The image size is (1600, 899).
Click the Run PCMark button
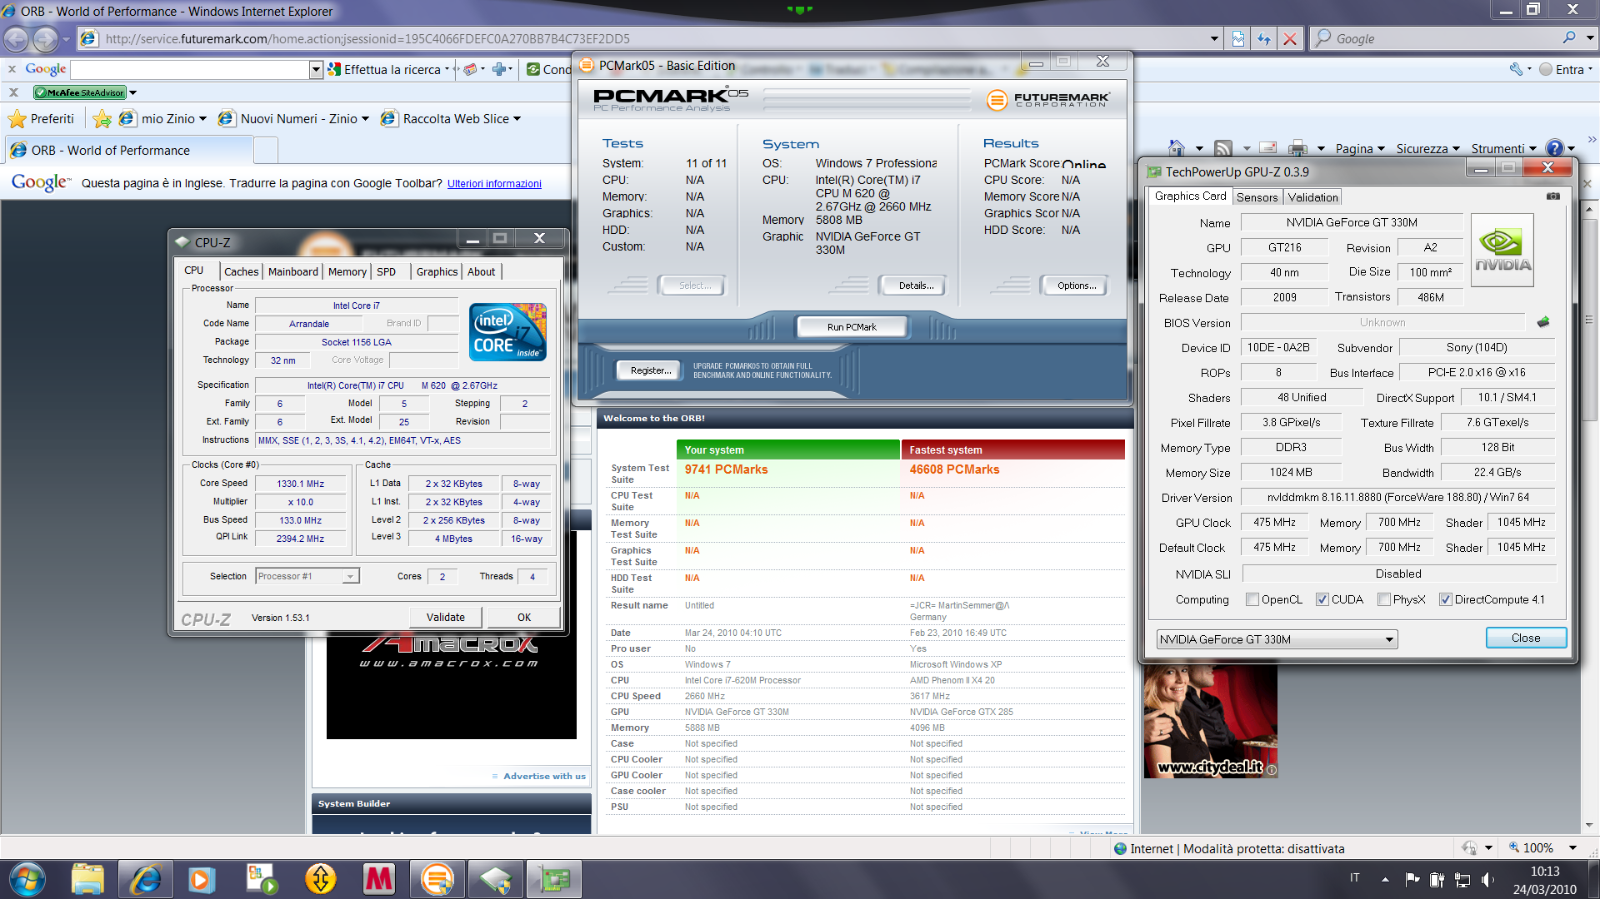852,327
